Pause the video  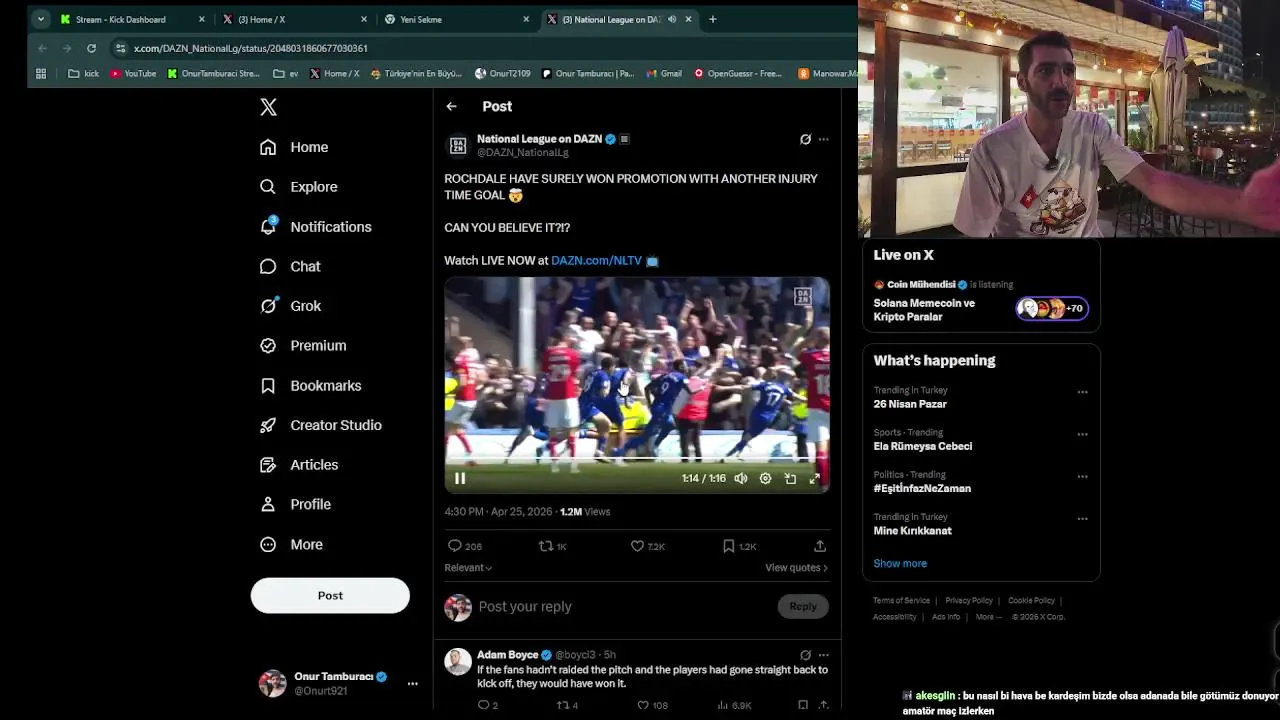460,479
